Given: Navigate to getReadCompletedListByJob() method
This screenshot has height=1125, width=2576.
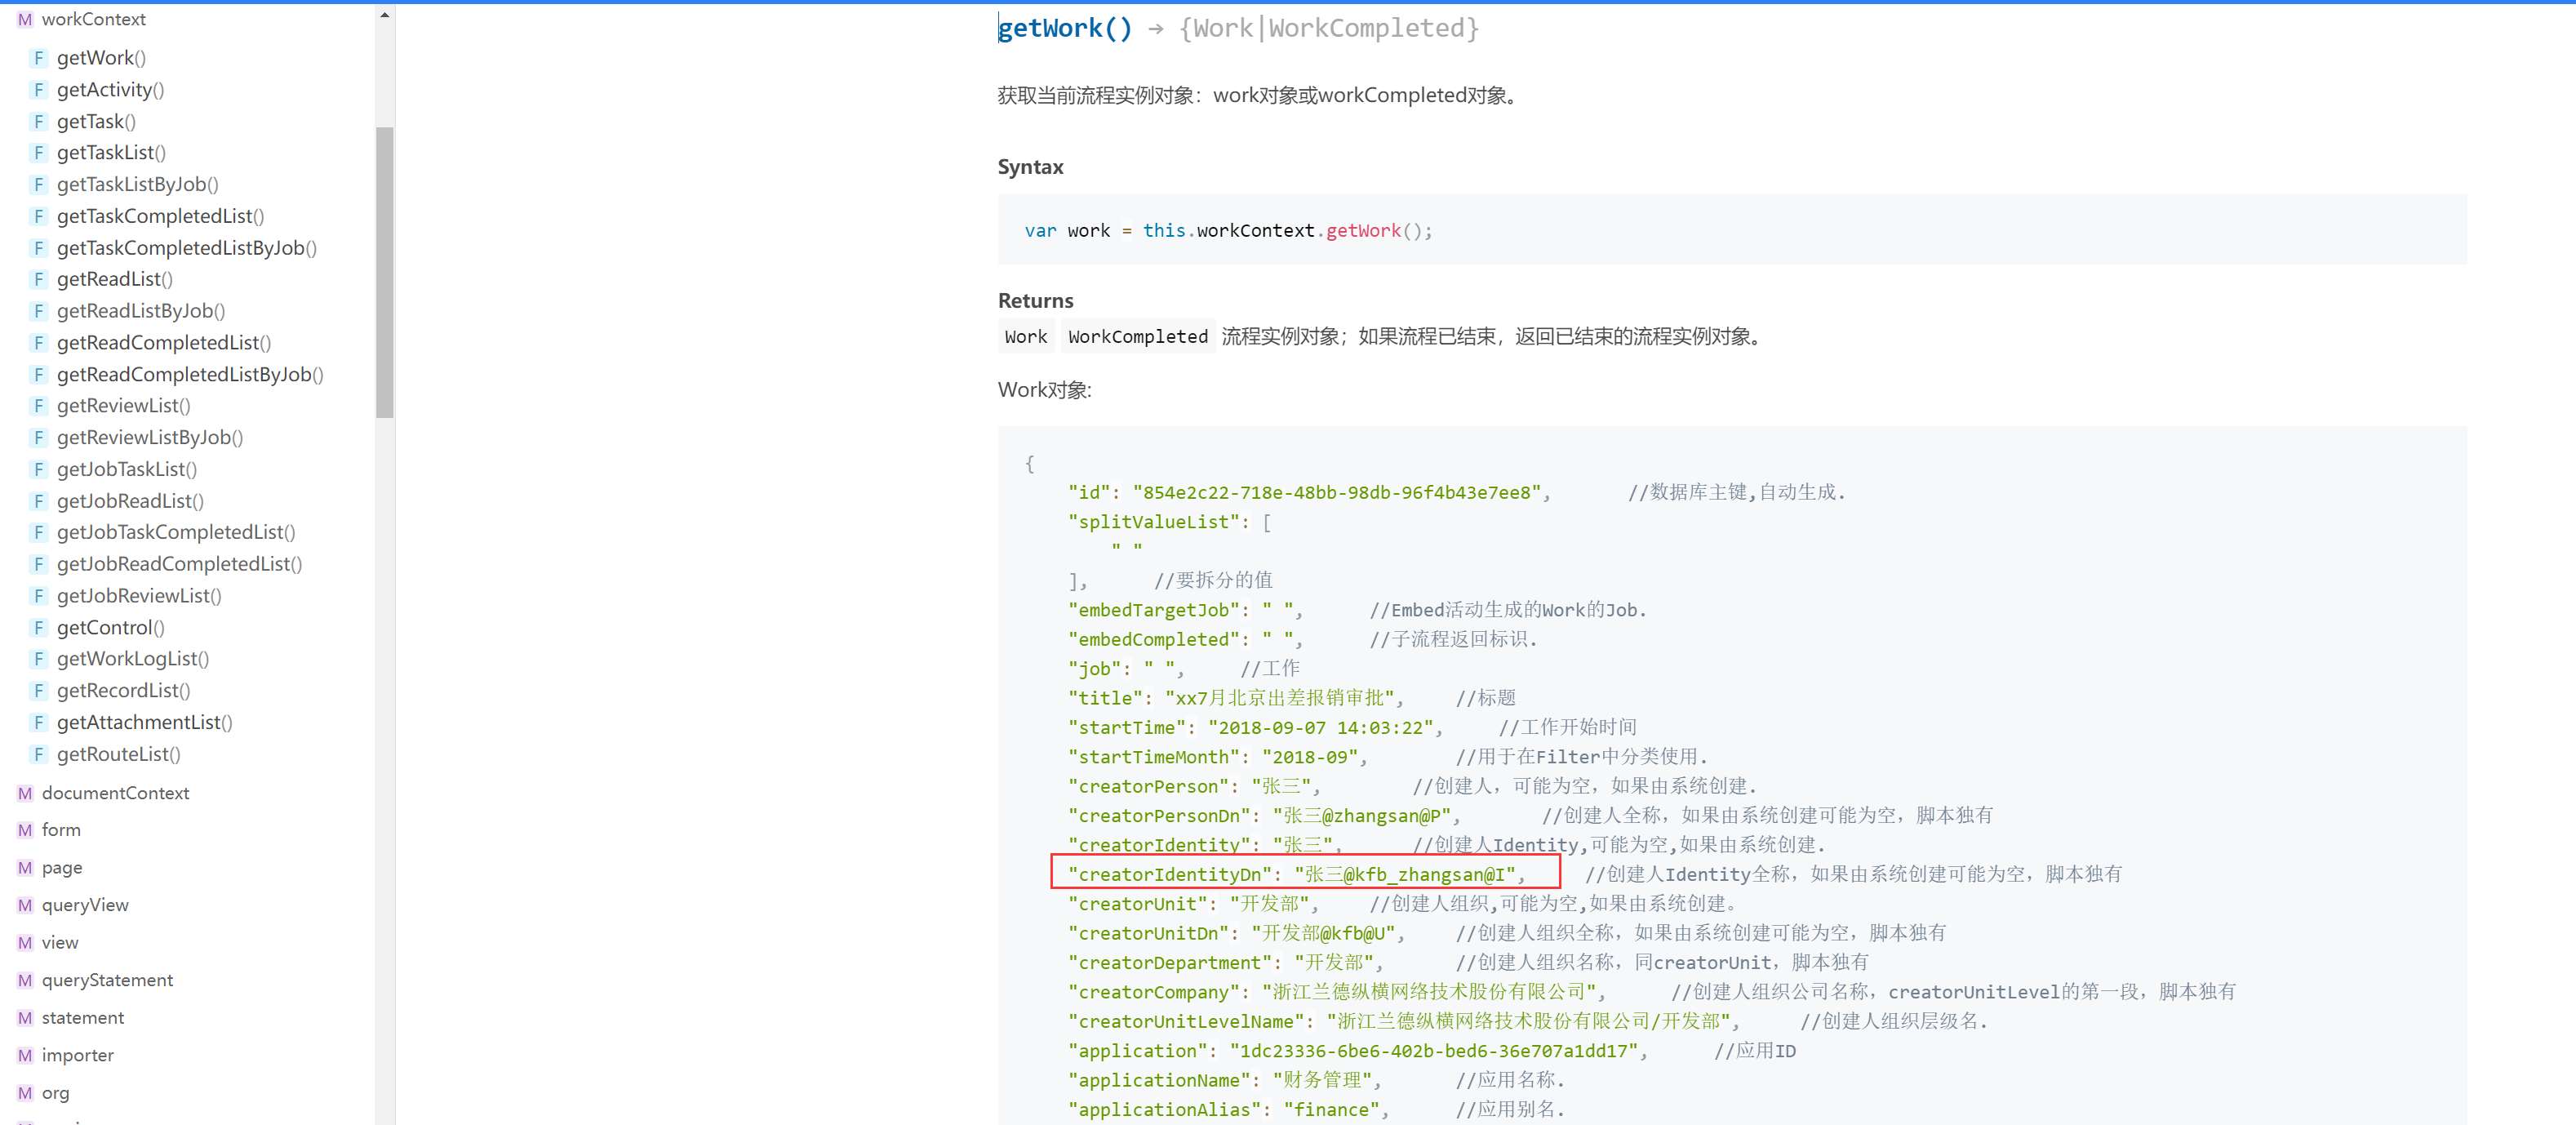Looking at the screenshot, I should click(190, 374).
